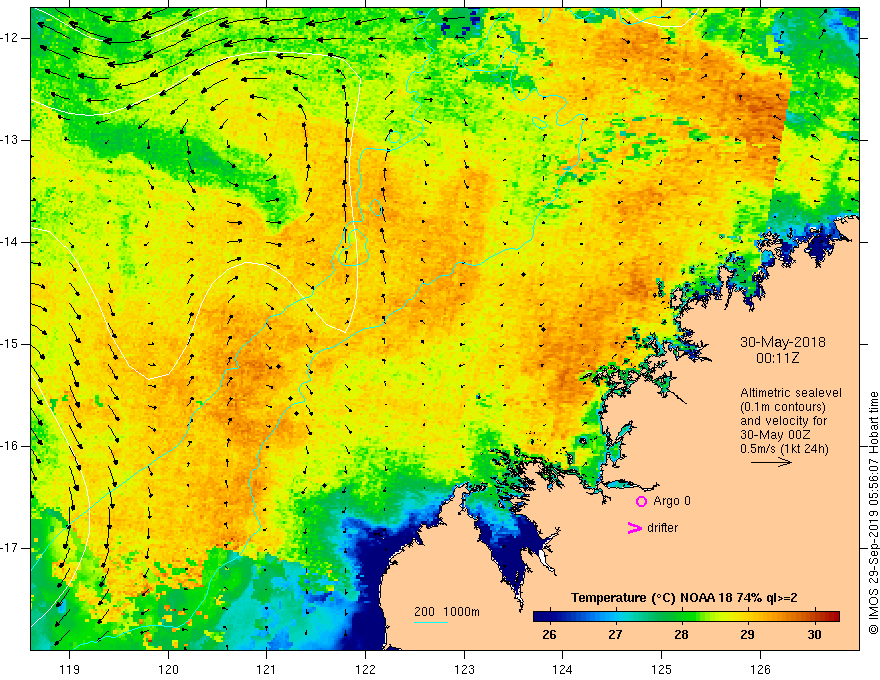The height and width of the screenshot is (680, 880).
Task: Click the green 28 degree region of colorbar
Action: pyautogui.click(x=681, y=616)
